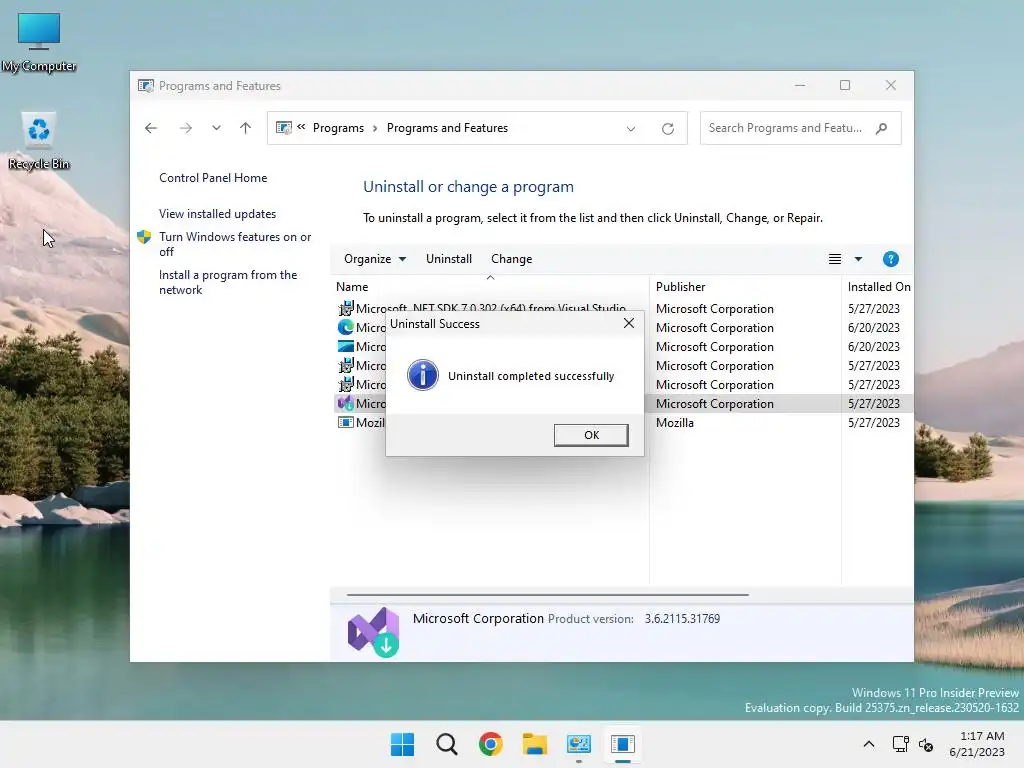
Task: Open the blue Help question mark
Action: [891, 259]
